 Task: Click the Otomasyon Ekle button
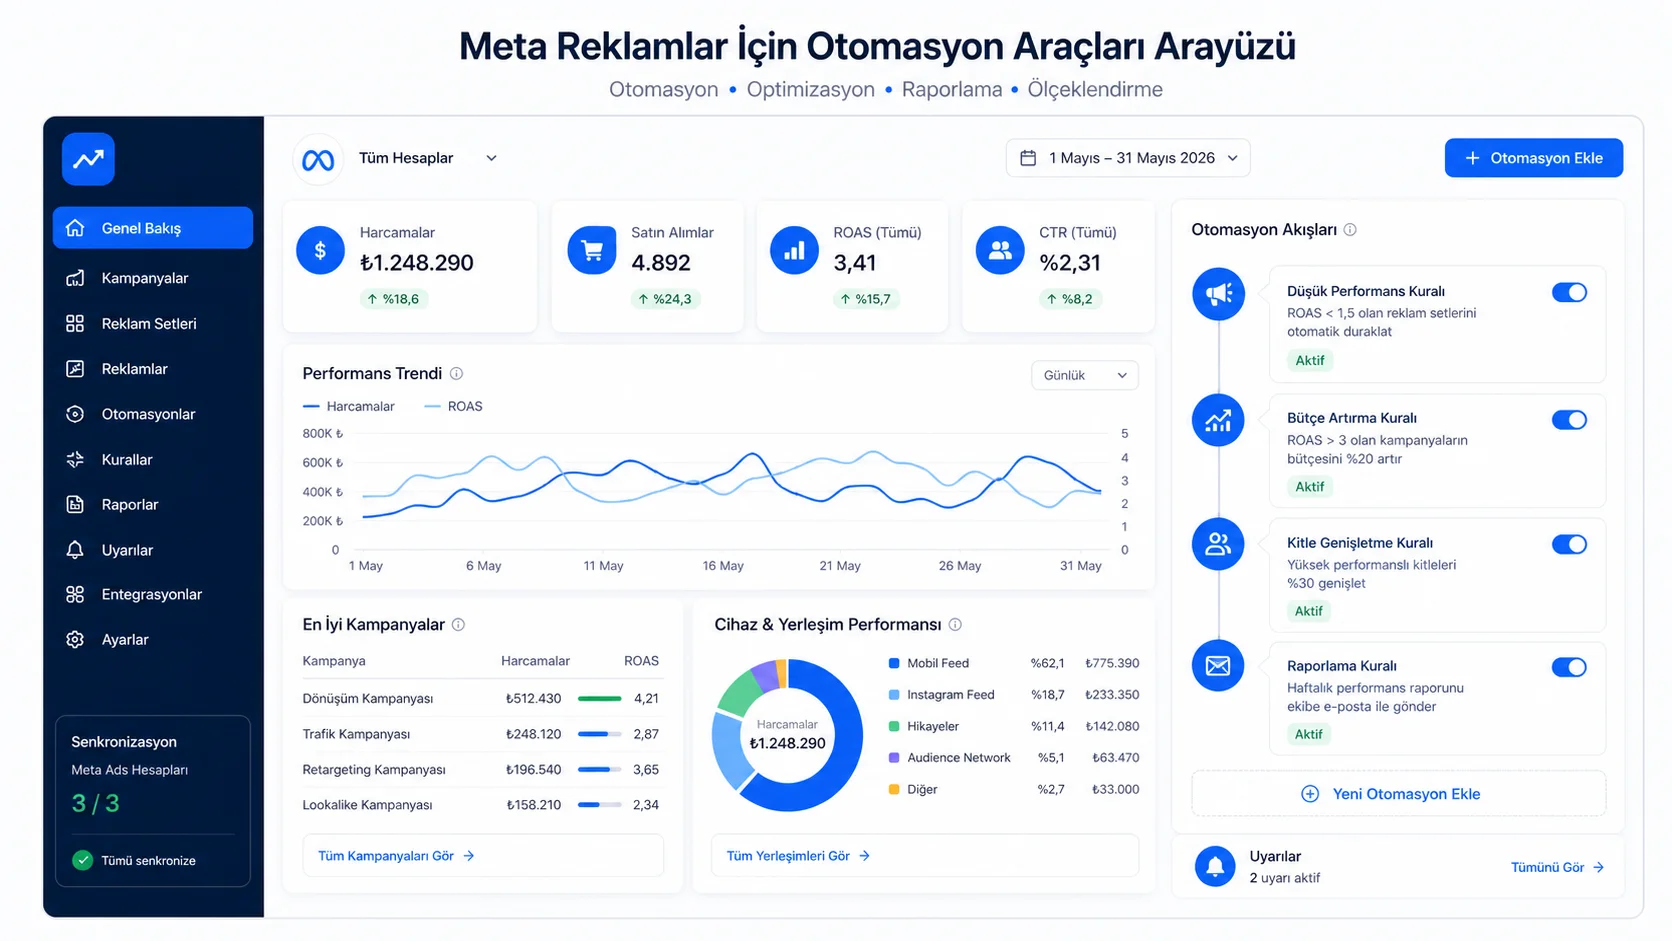click(1534, 158)
